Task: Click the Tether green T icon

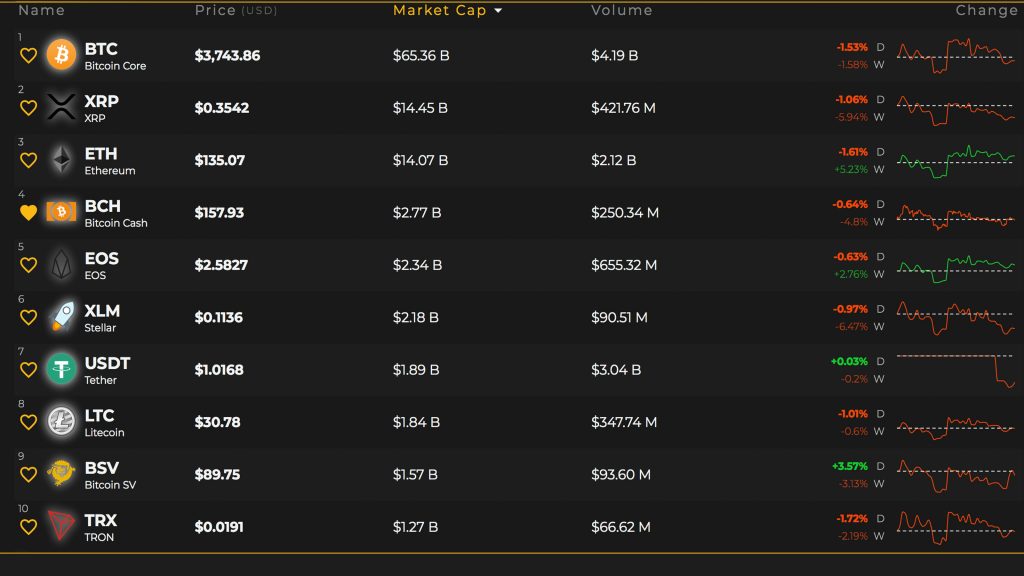Action: [61, 369]
